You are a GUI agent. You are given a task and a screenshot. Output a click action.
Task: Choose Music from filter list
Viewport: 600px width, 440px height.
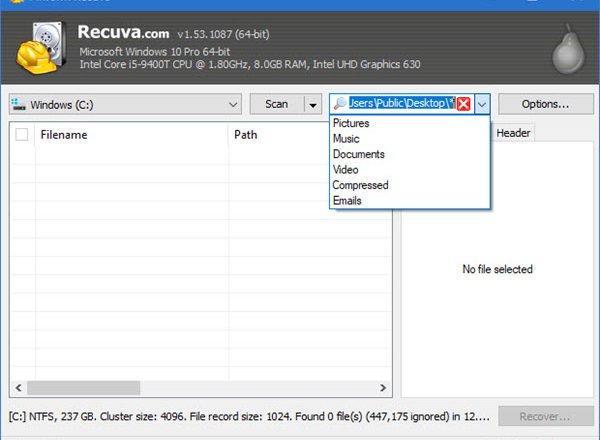click(409, 139)
